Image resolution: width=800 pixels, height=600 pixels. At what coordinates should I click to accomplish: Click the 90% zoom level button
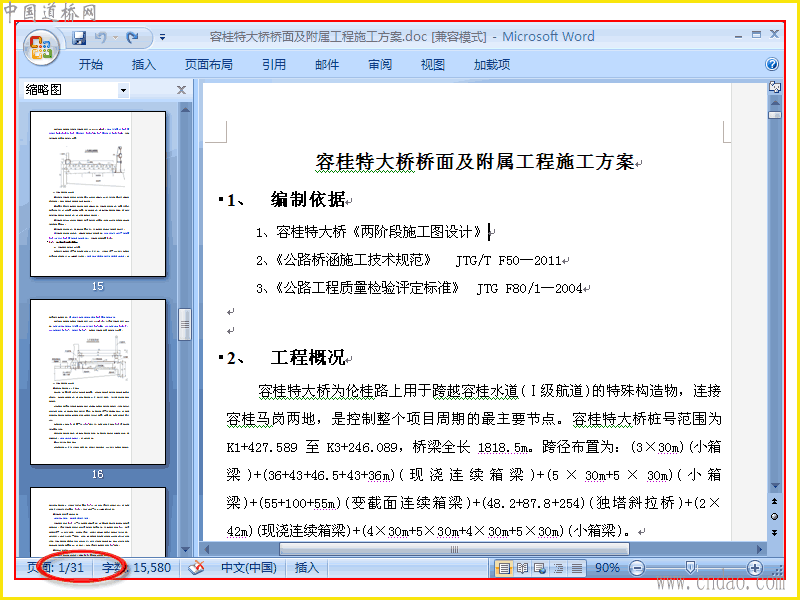pyautogui.click(x=607, y=568)
